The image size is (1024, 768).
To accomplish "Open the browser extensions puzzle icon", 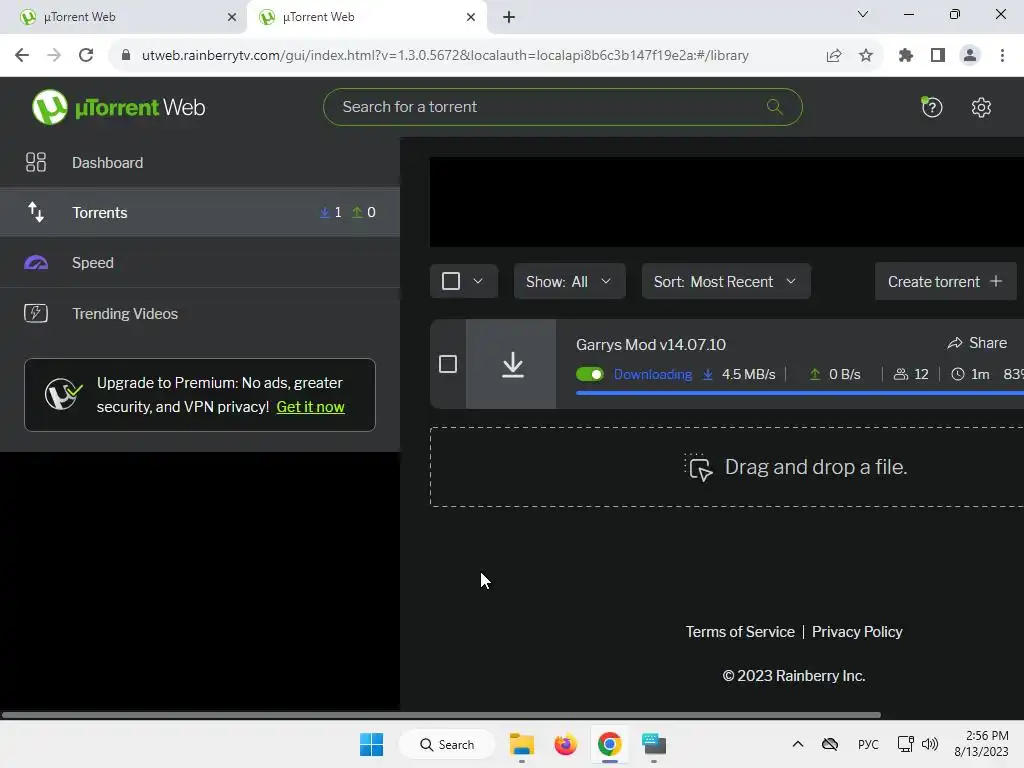I will click(906, 55).
